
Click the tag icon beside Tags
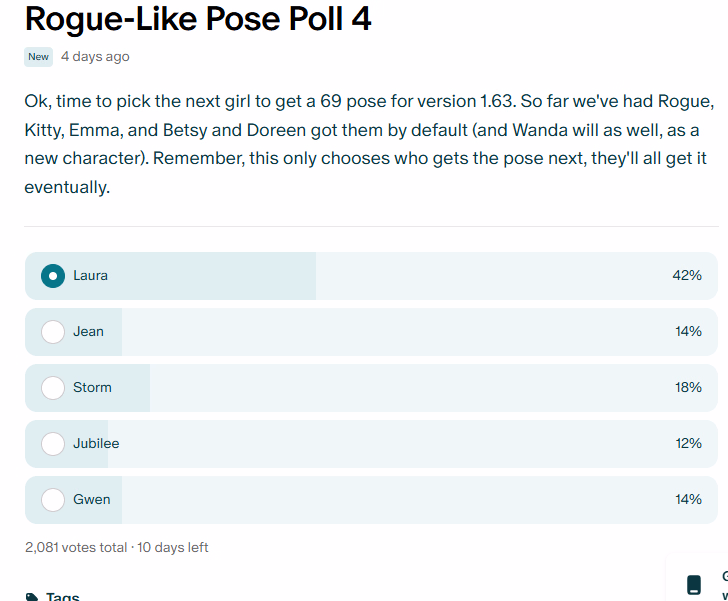32,597
